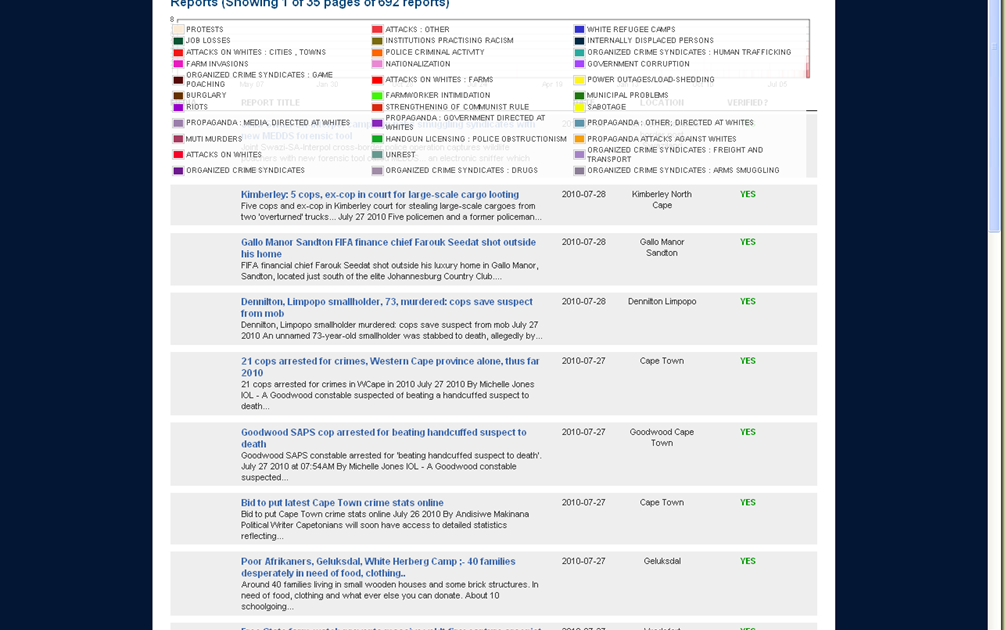The image size is (1005, 630).
Task: Click Cape Town location in 21 cops row
Action: point(661,361)
